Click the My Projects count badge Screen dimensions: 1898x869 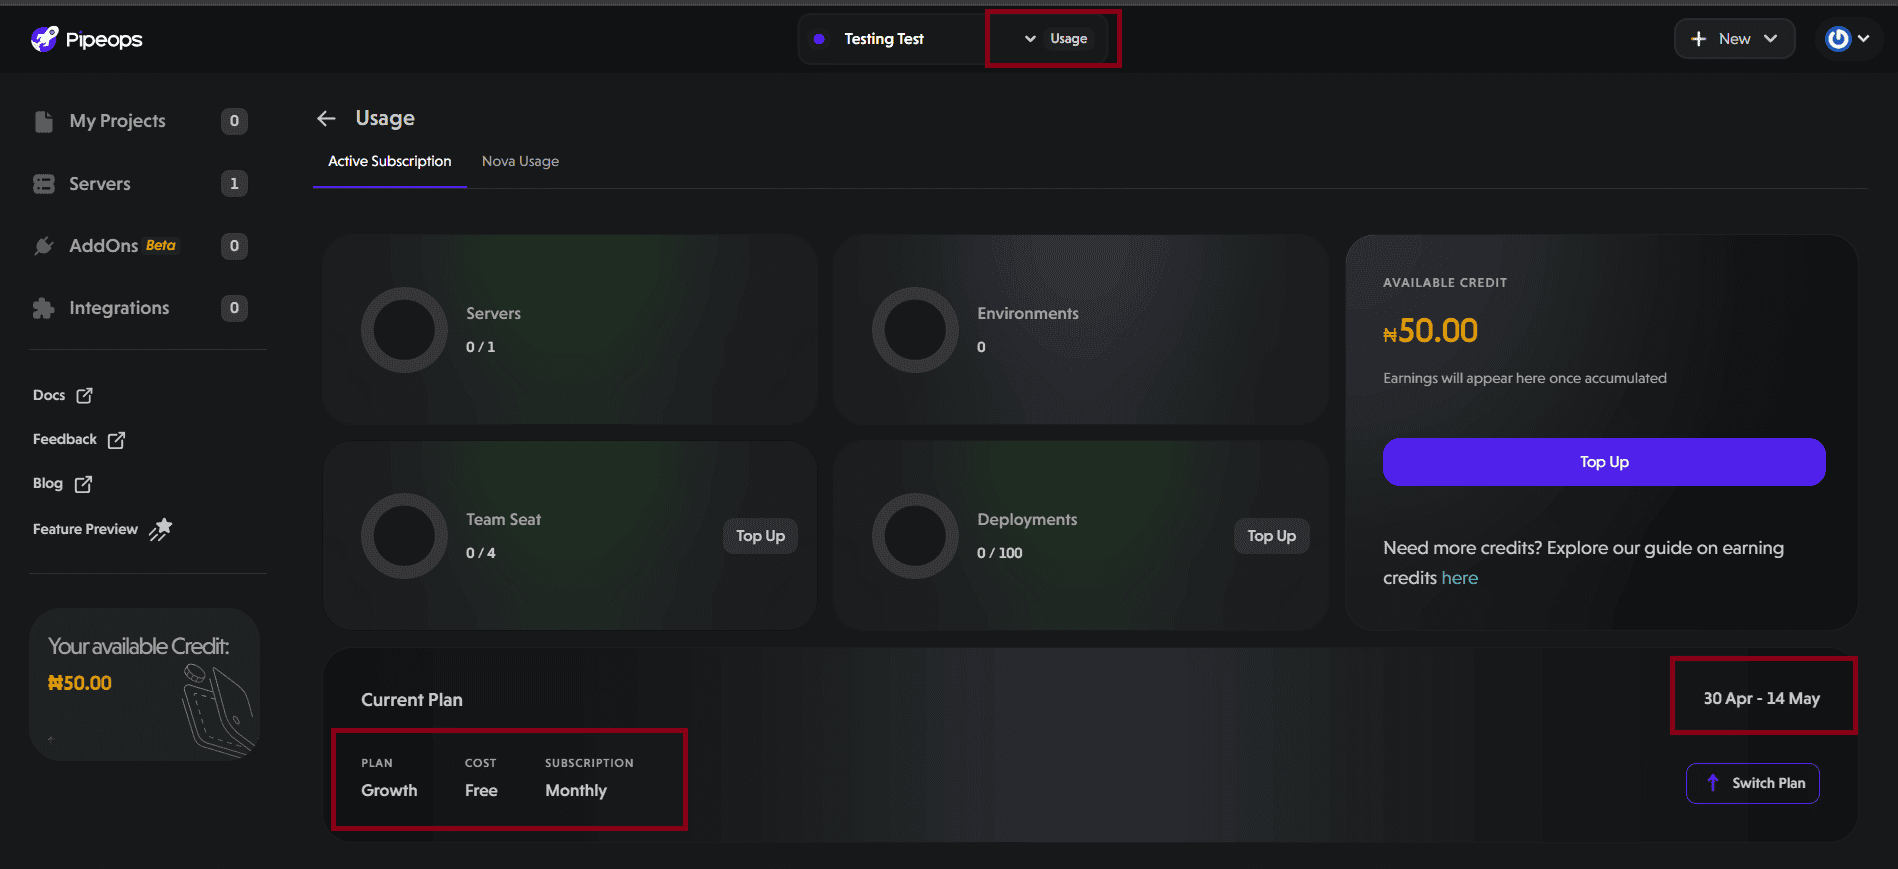point(234,121)
